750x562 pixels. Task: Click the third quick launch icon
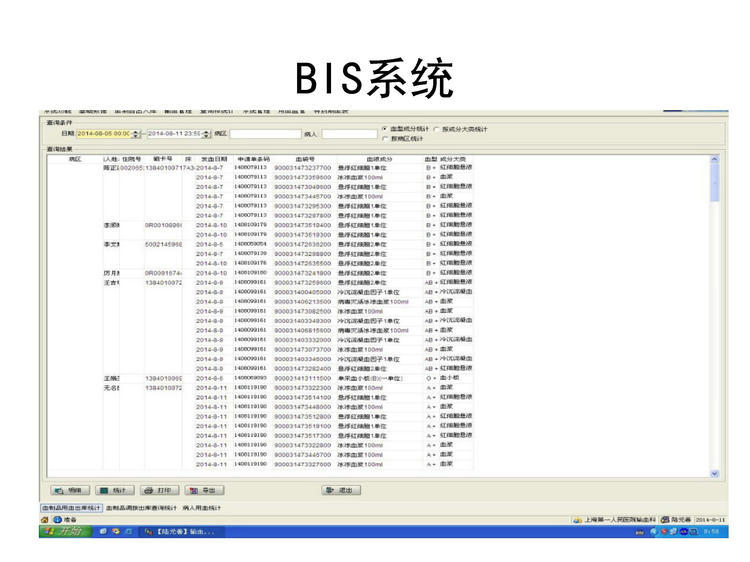(128, 531)
